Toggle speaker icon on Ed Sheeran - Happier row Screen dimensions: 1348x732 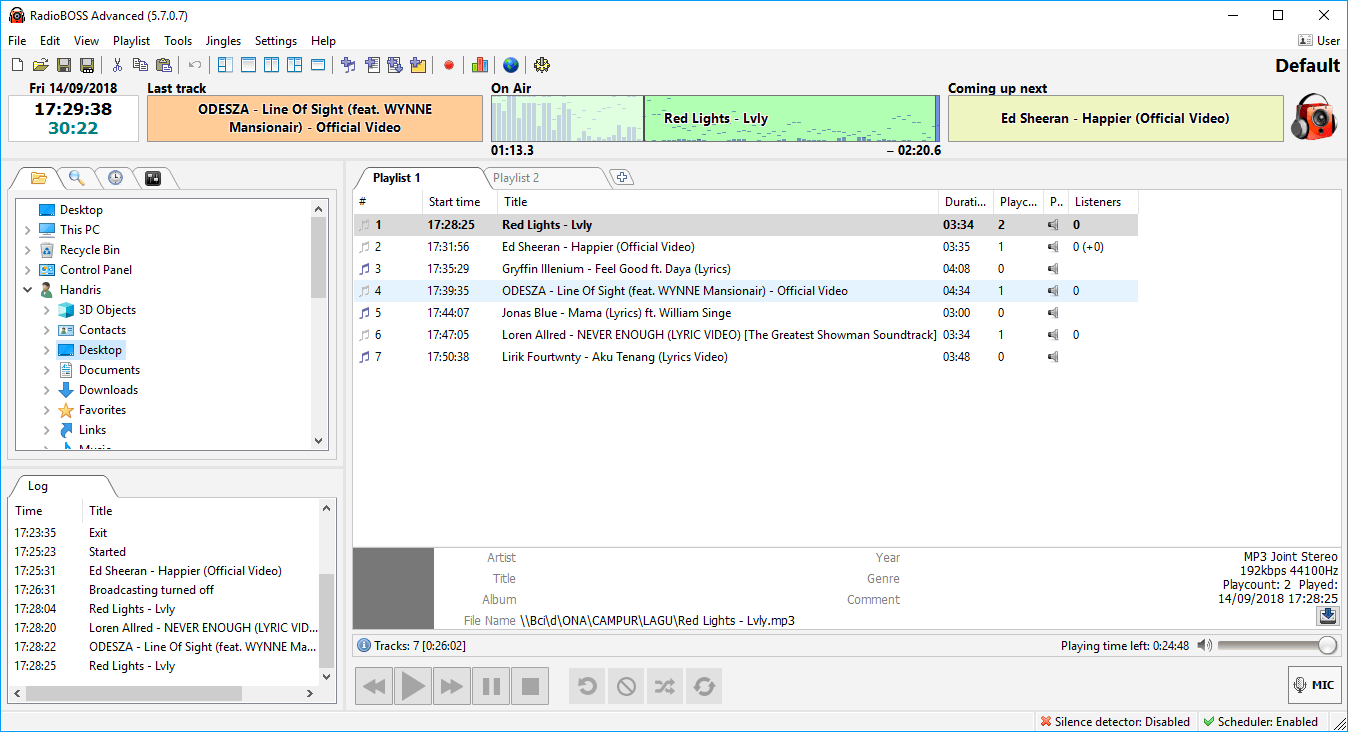click(x=1054, y=247)
